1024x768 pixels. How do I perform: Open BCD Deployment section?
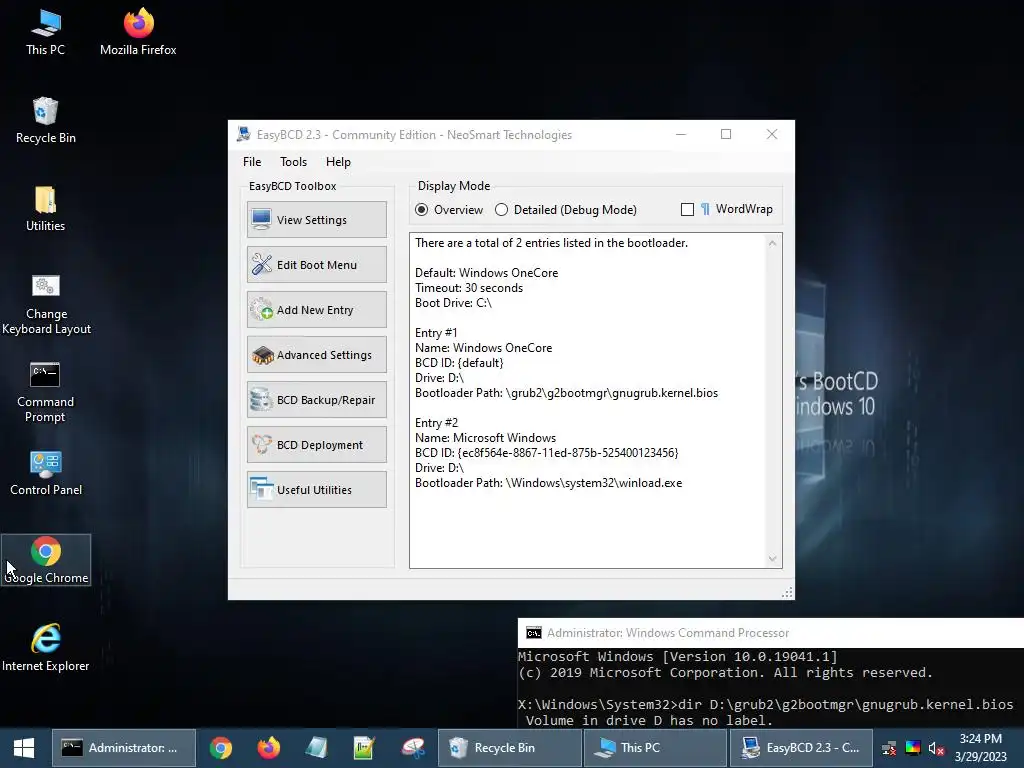click(x=317, y=445)
